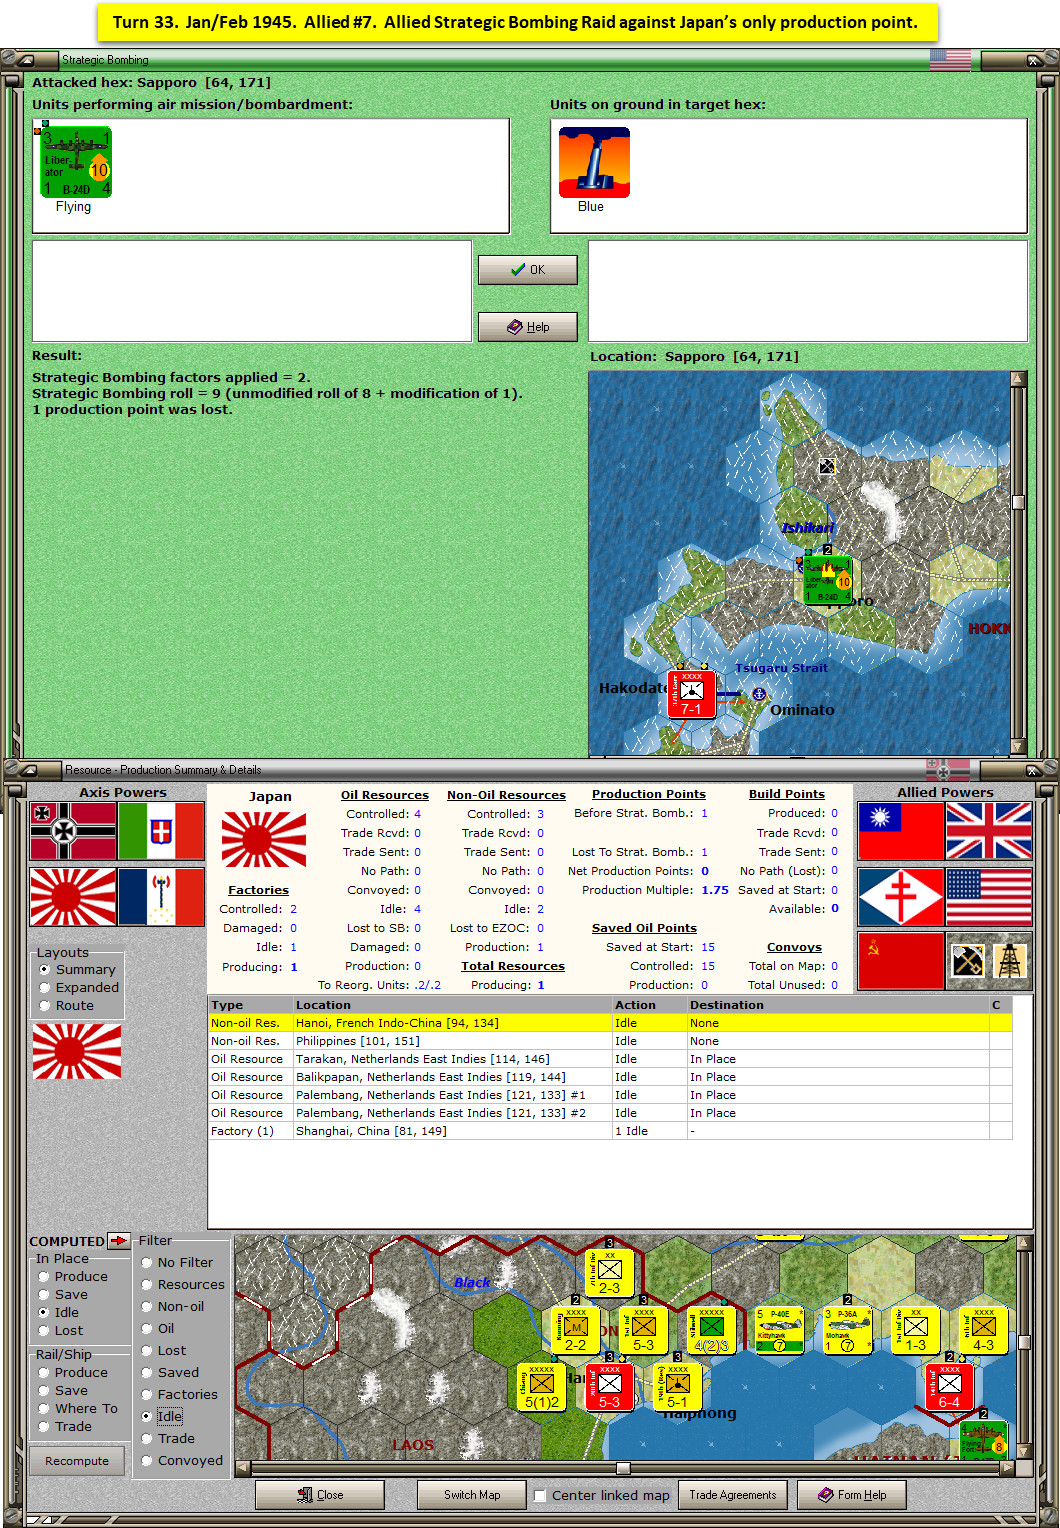Enable the Center linked map checkbox
This screenshot has height=1528, width=1060.
point(539,1495)
